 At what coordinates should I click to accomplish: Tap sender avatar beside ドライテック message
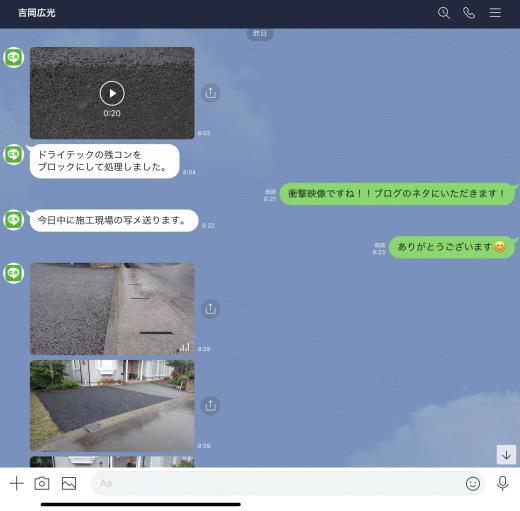[14, 155]
